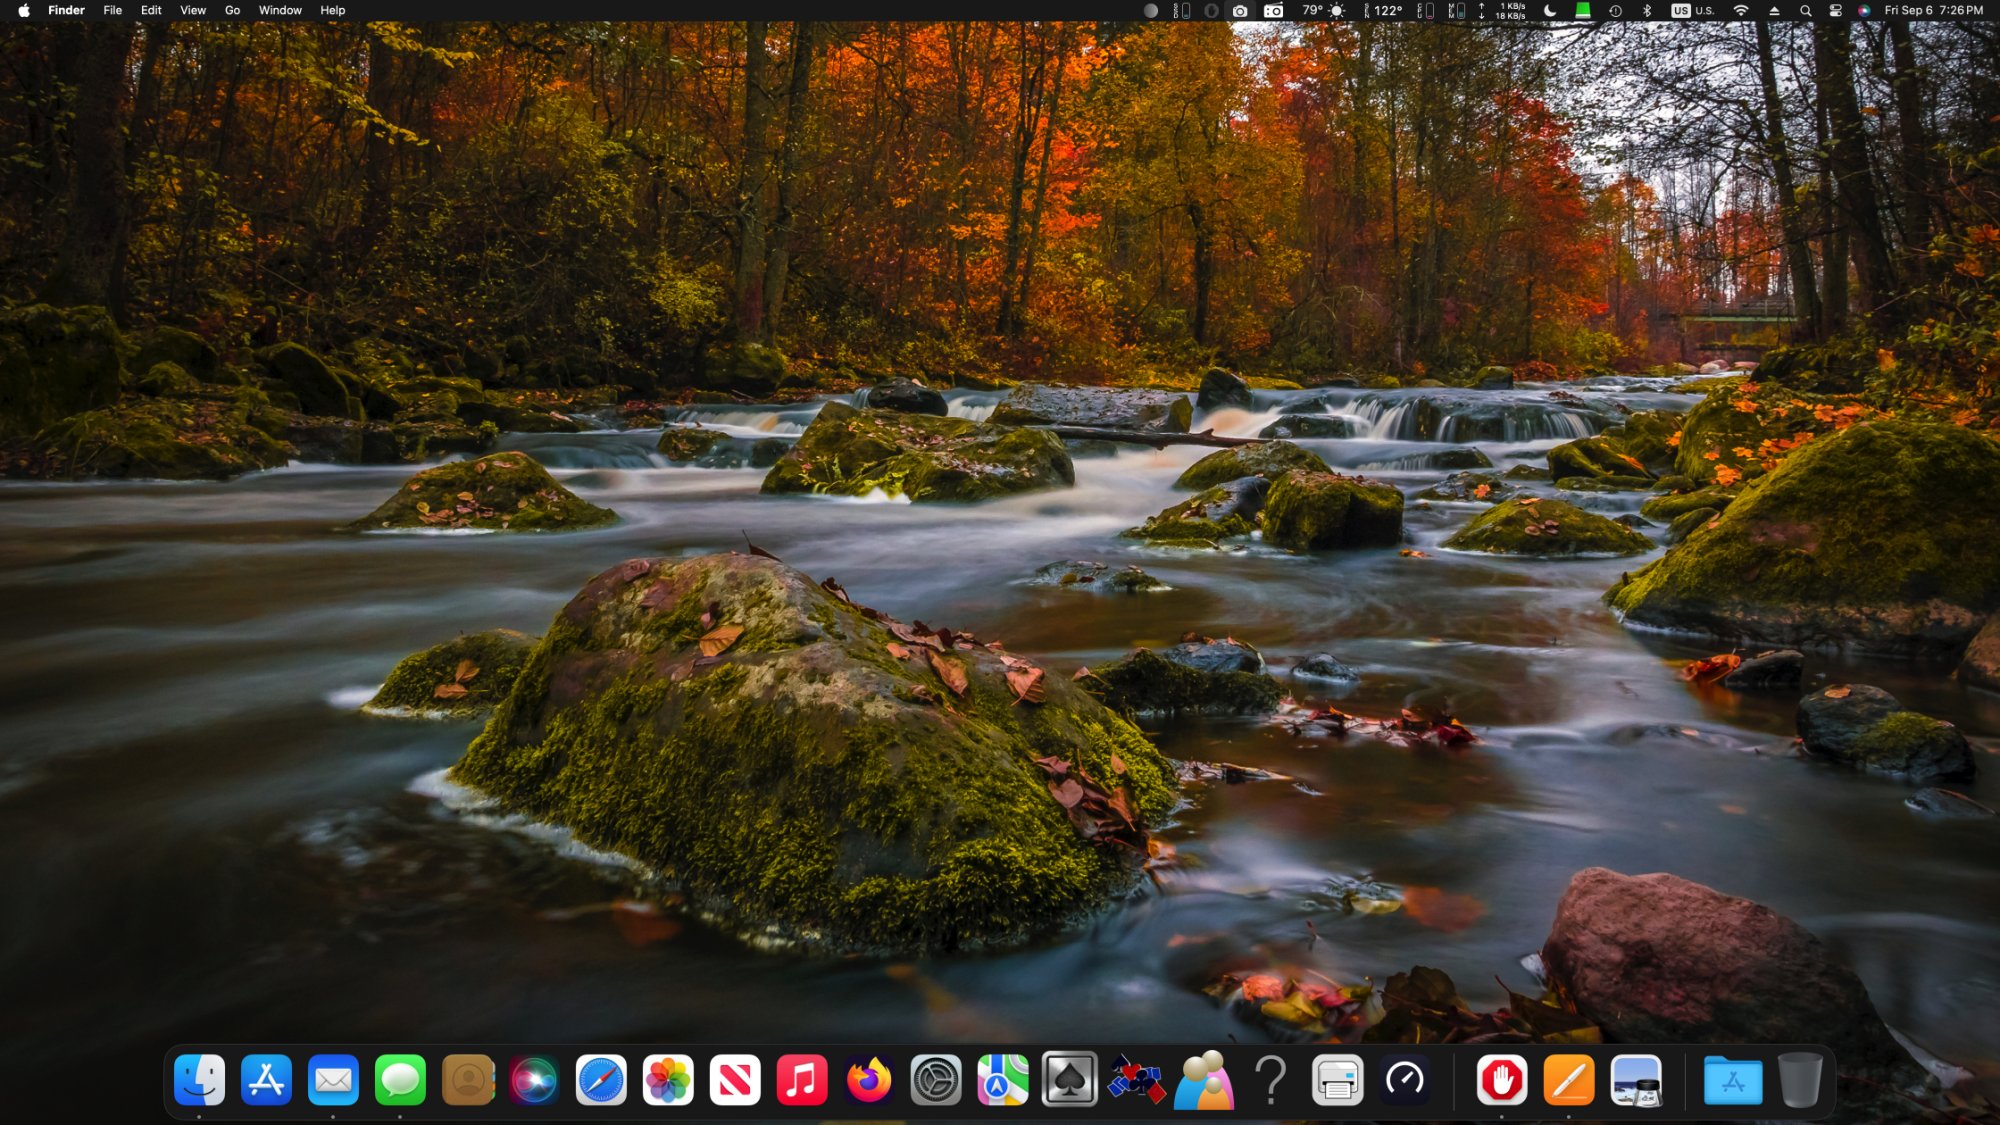
Task: Open the Trash in Dock
Action: [x=1800, y=1080]
